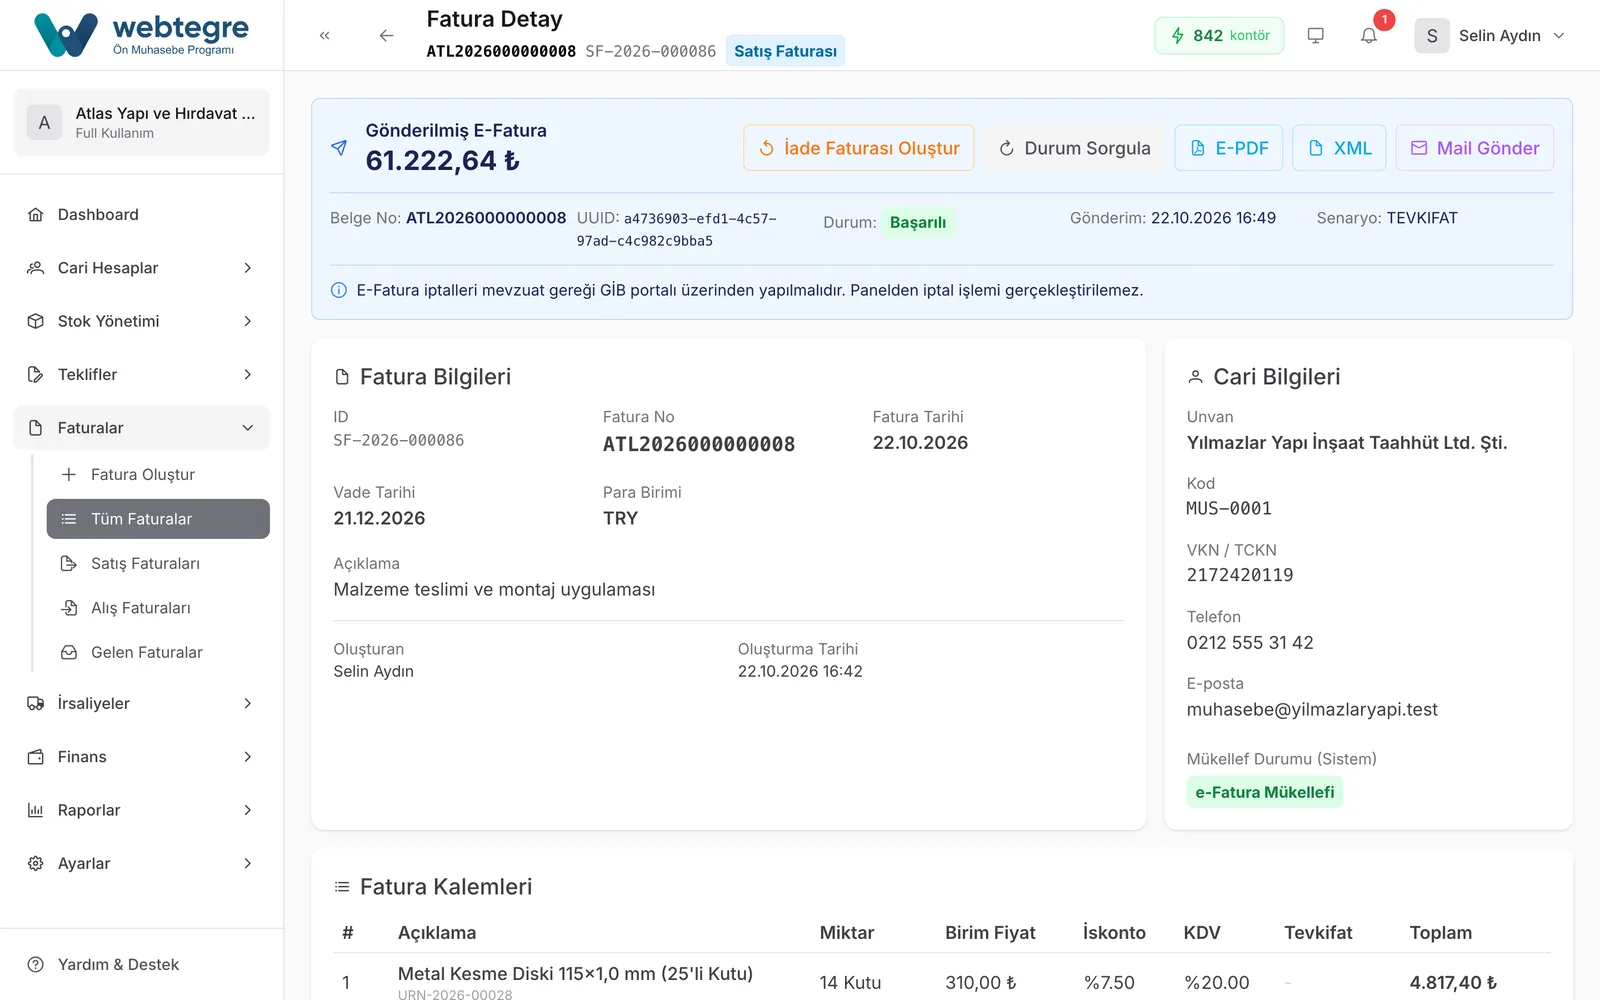Open notifications bell icon
The height and width of the screenshot is (1000, 1600).
pyautogui.click(x=1369, y=36)
